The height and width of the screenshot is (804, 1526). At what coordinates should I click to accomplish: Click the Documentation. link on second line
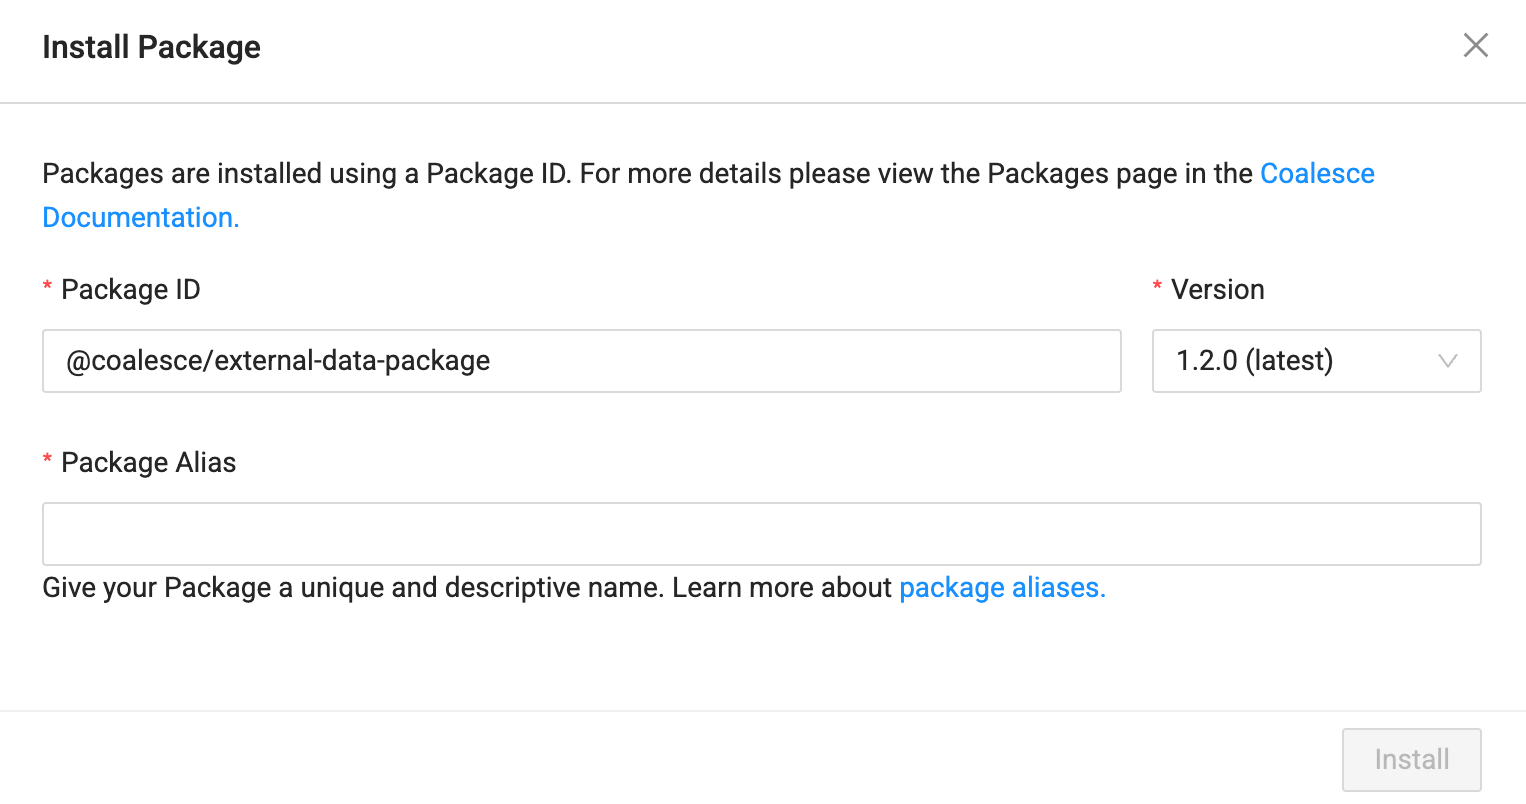pyautogui.click(x=141, y=218)
